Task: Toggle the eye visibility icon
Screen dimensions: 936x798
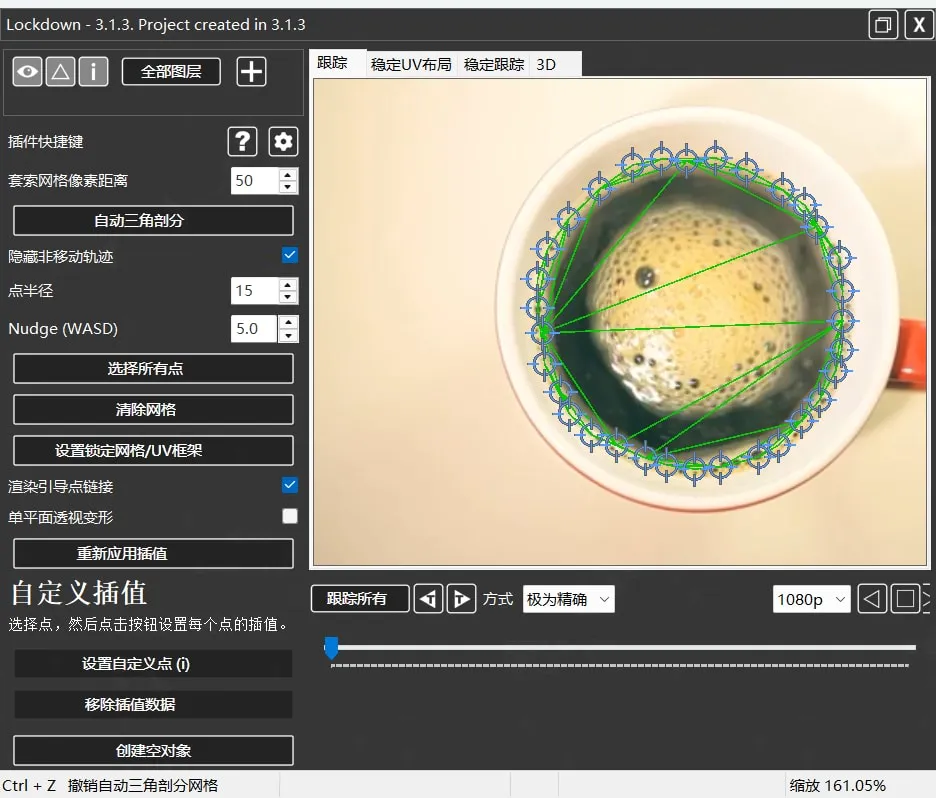Action: (x=27, y=72)
